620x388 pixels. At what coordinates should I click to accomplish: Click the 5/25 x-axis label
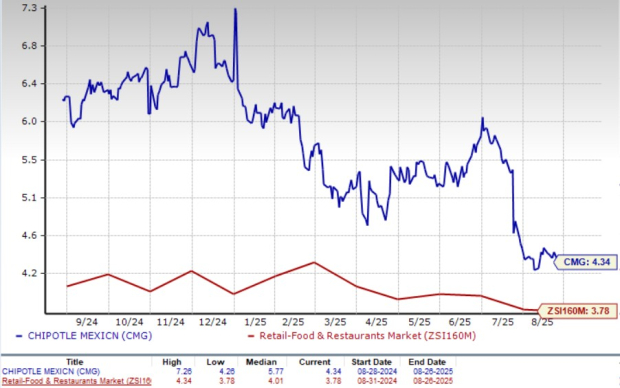tap(419, 322)
